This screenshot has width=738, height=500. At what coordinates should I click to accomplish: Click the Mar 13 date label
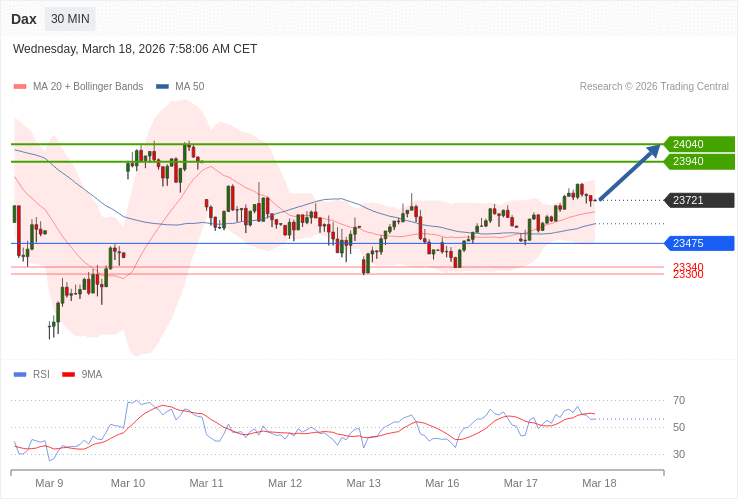point(363,483)
